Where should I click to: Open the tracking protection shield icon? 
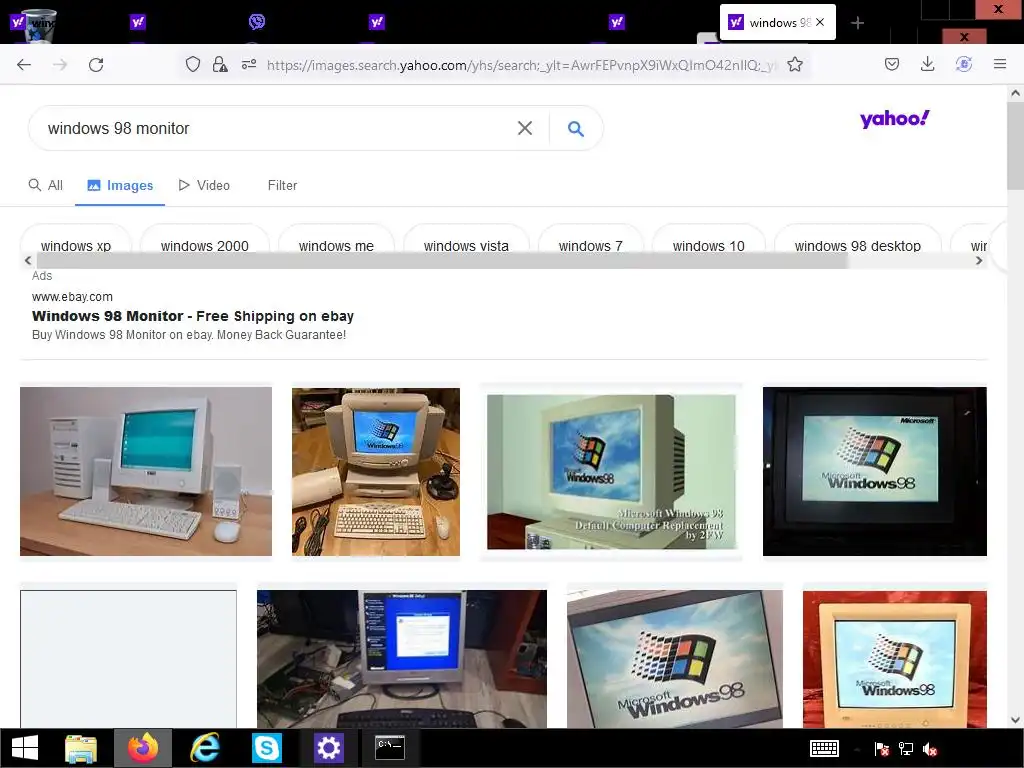[193, 64]
